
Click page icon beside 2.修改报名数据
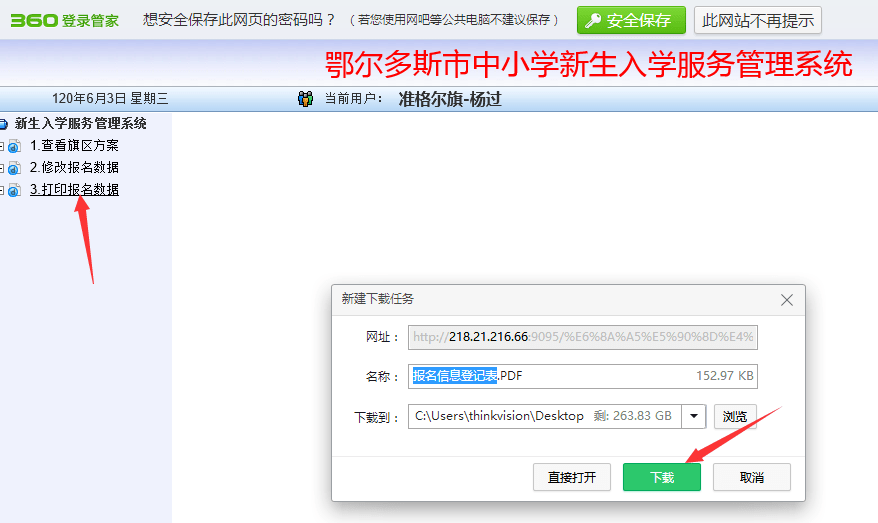click(x=15, y=168)
